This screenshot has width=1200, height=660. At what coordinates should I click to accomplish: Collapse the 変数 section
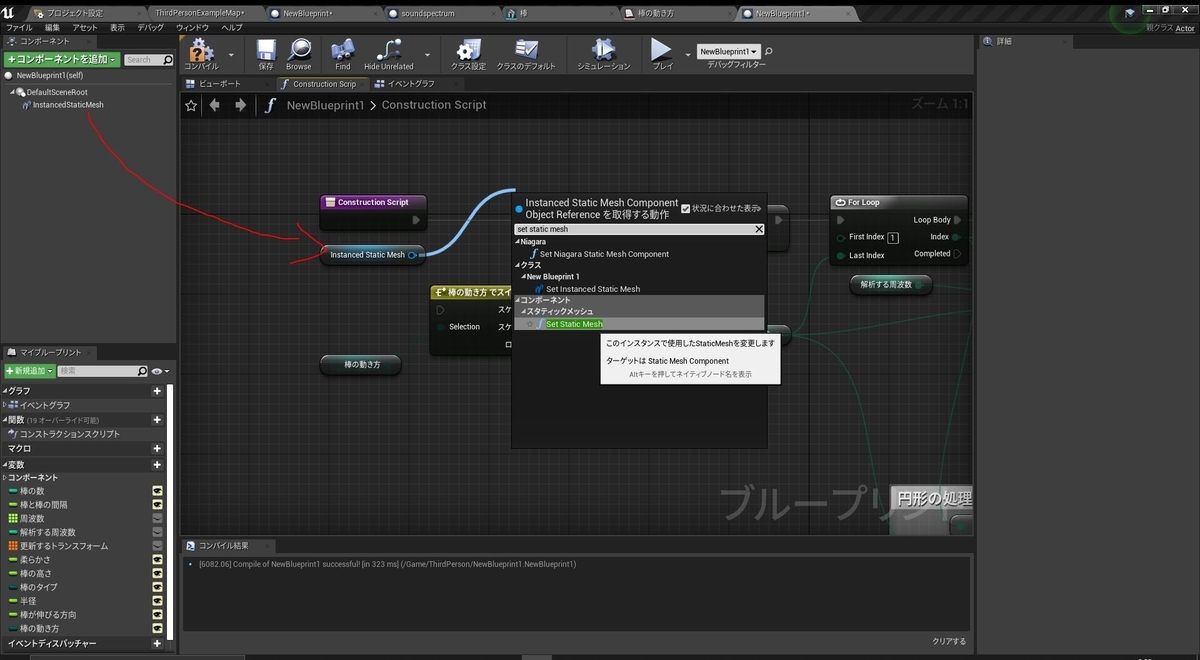[x=5, y=465]
